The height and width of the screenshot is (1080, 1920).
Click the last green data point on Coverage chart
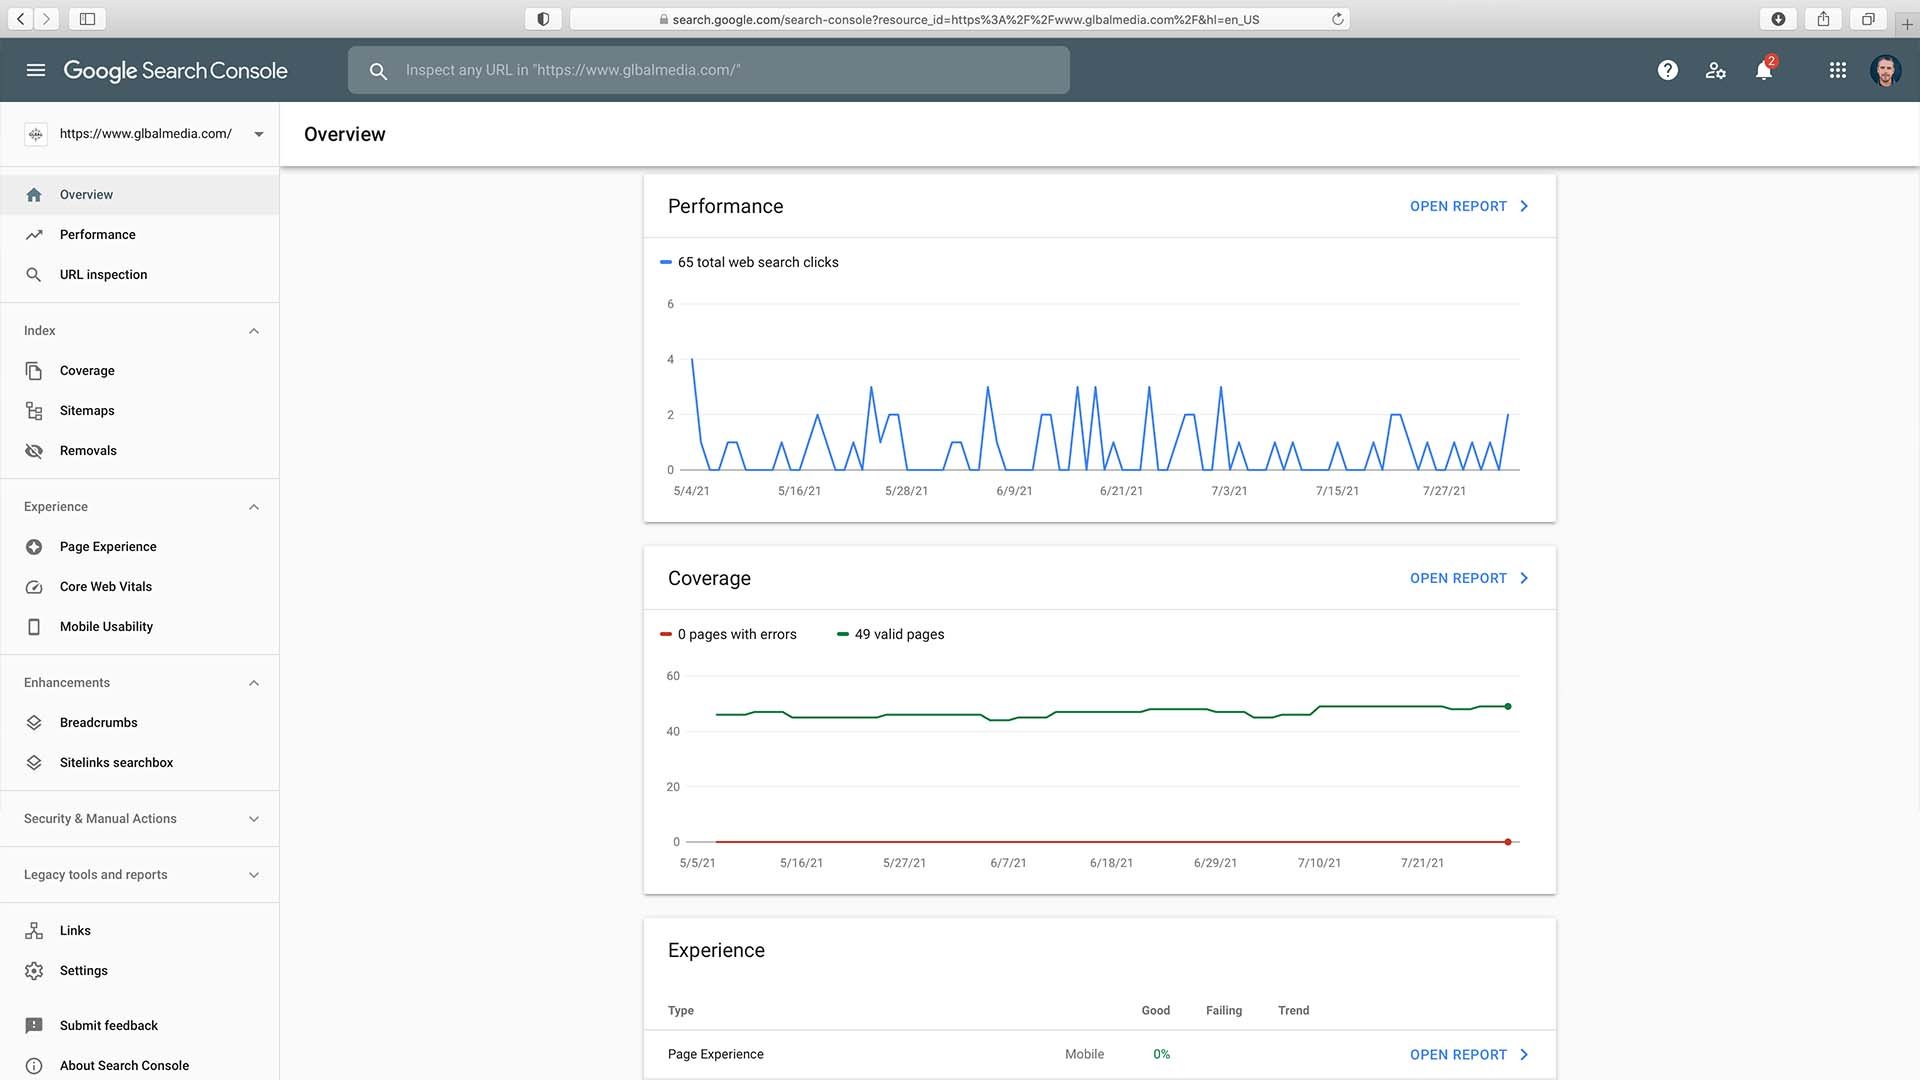(1508, 706)
